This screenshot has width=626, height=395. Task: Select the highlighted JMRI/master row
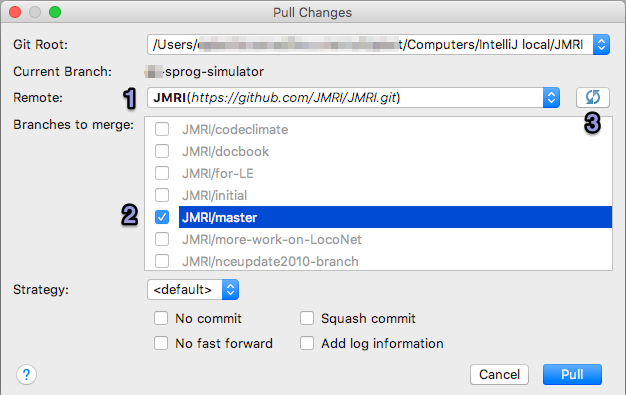(x=395, y=217)
